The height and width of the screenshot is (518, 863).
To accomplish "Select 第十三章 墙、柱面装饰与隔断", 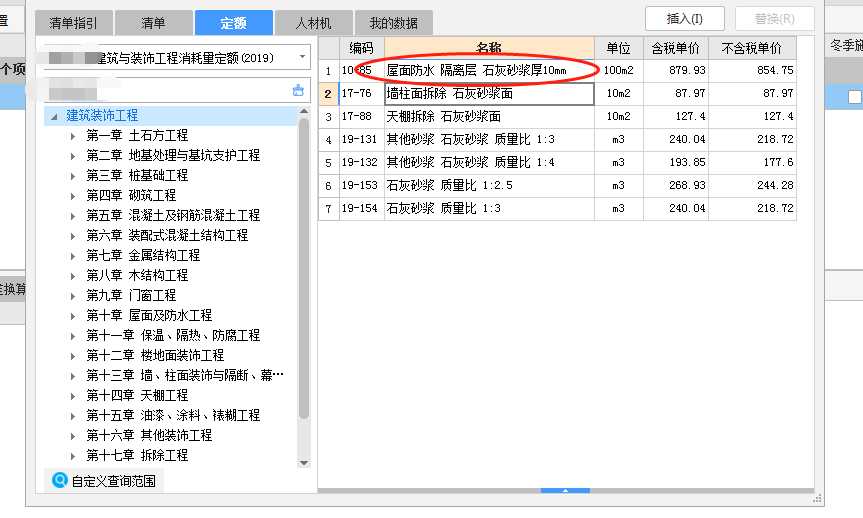I will [185, 375].
